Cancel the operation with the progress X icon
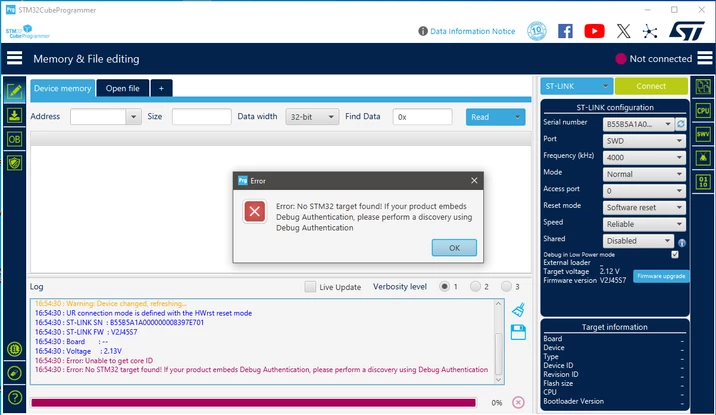Viewport: 716px width, 415px height. click(518, 402)
